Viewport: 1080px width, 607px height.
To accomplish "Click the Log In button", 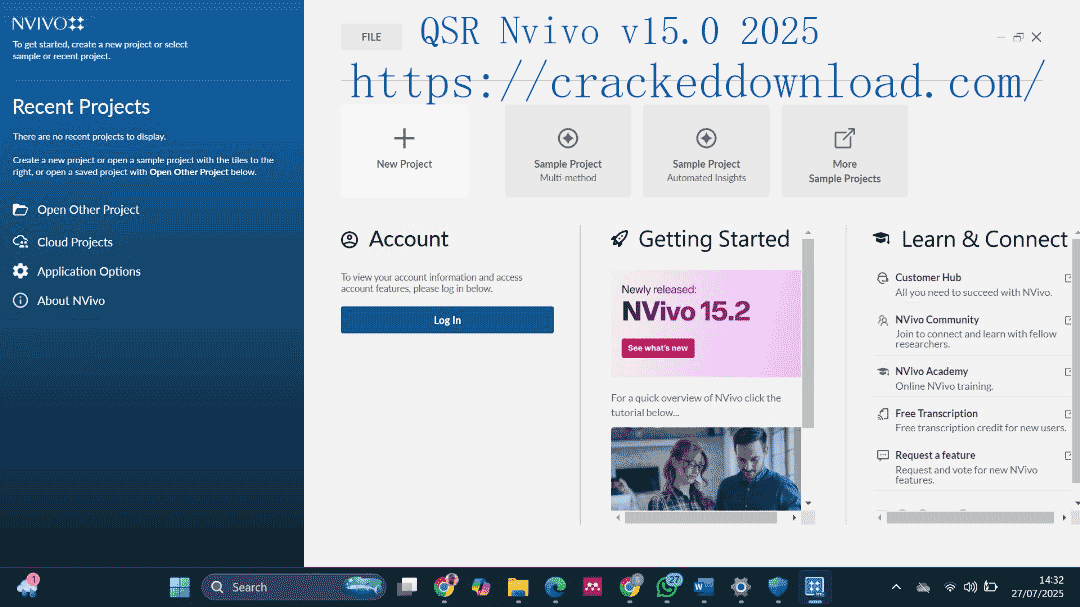I will [447, 320].
